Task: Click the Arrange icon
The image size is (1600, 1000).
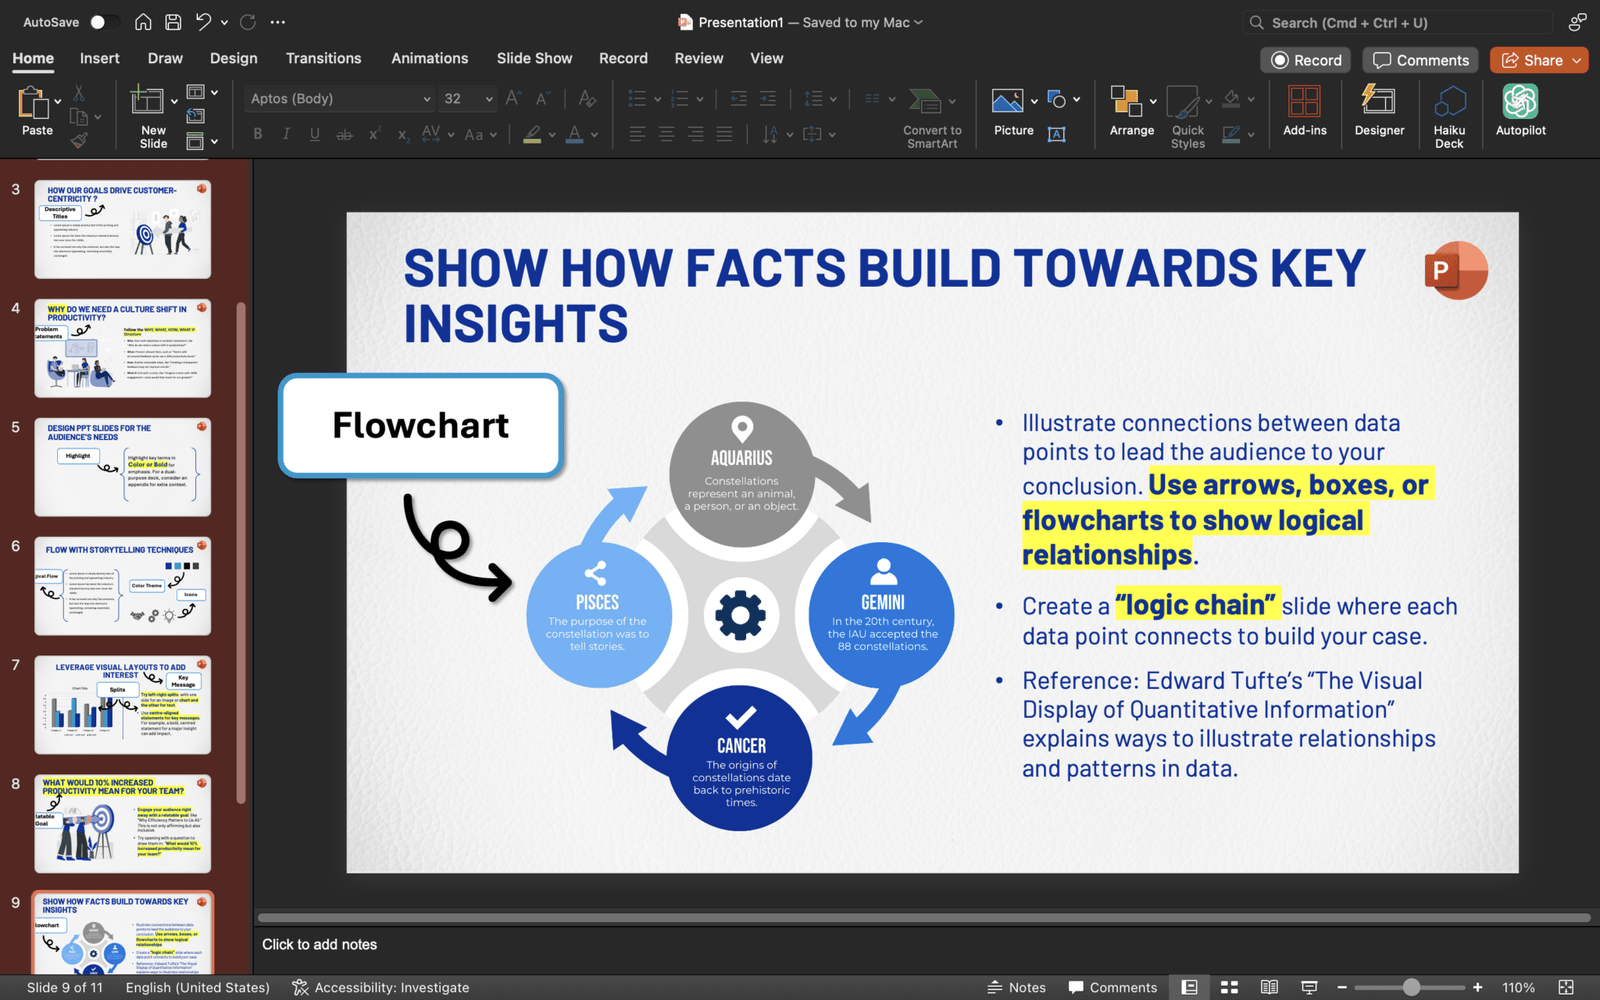Action: pos(1127,105)
